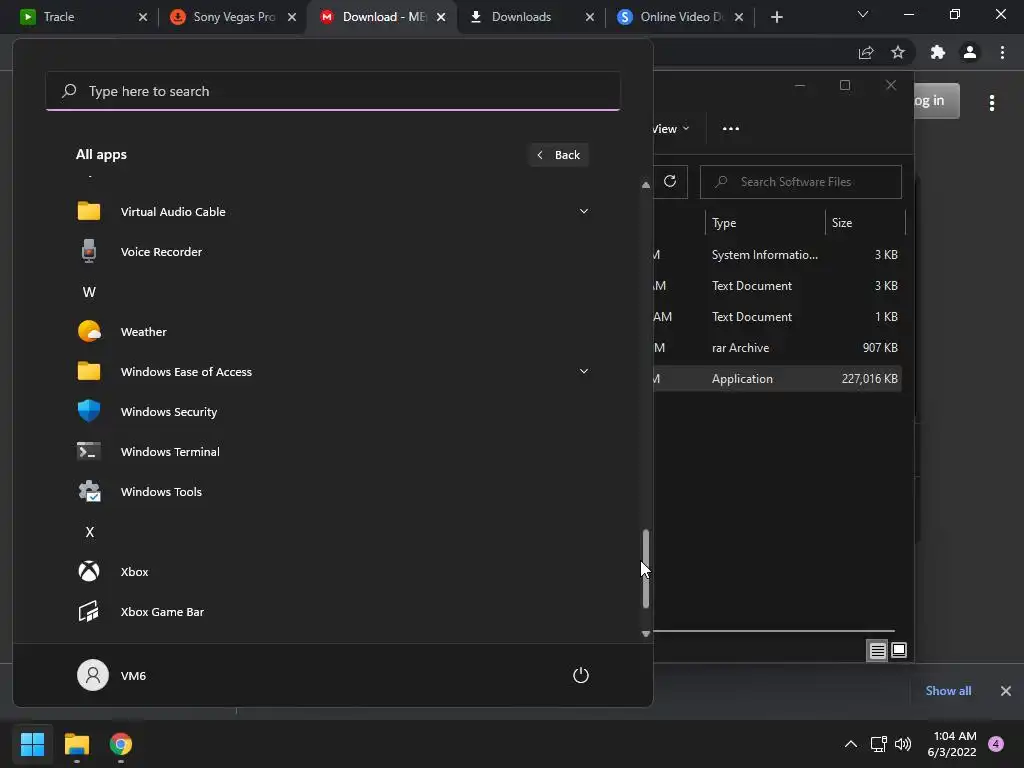Select the System Information file row
This screenshot has height=768, width=1024.
pyautogui.click(x=778, y=255)
